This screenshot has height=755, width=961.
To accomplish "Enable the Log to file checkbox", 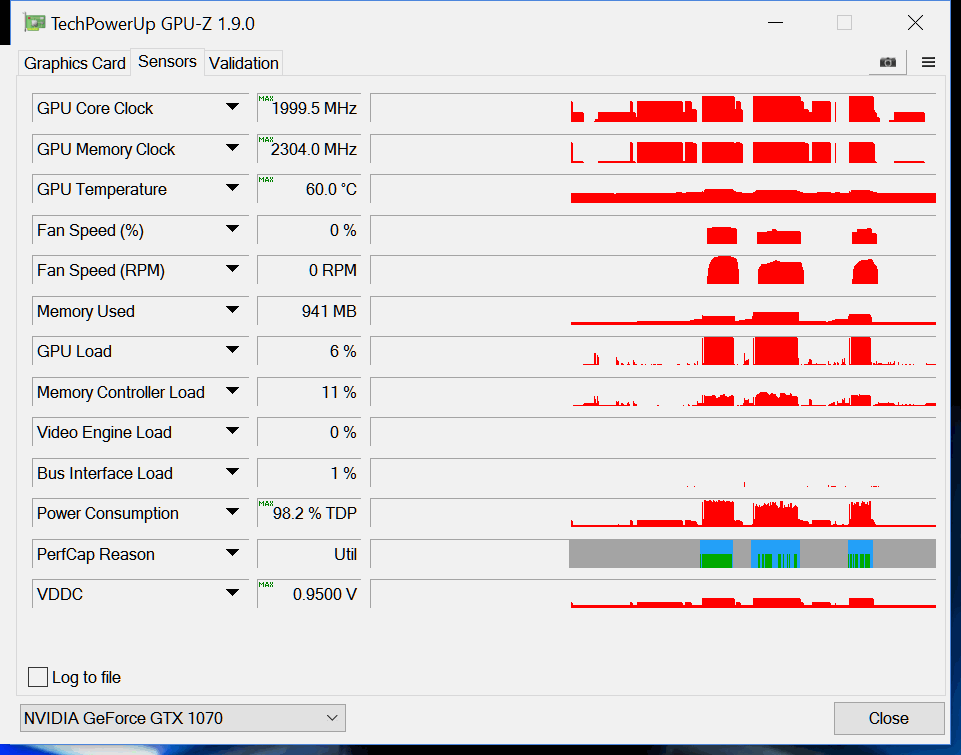I will 38,677.
